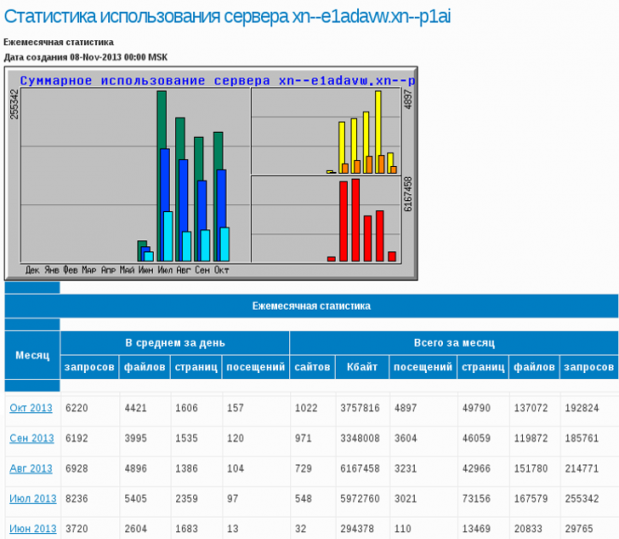Click the 'В среднем за день' header
619x539 pixels.
(174, 342)
